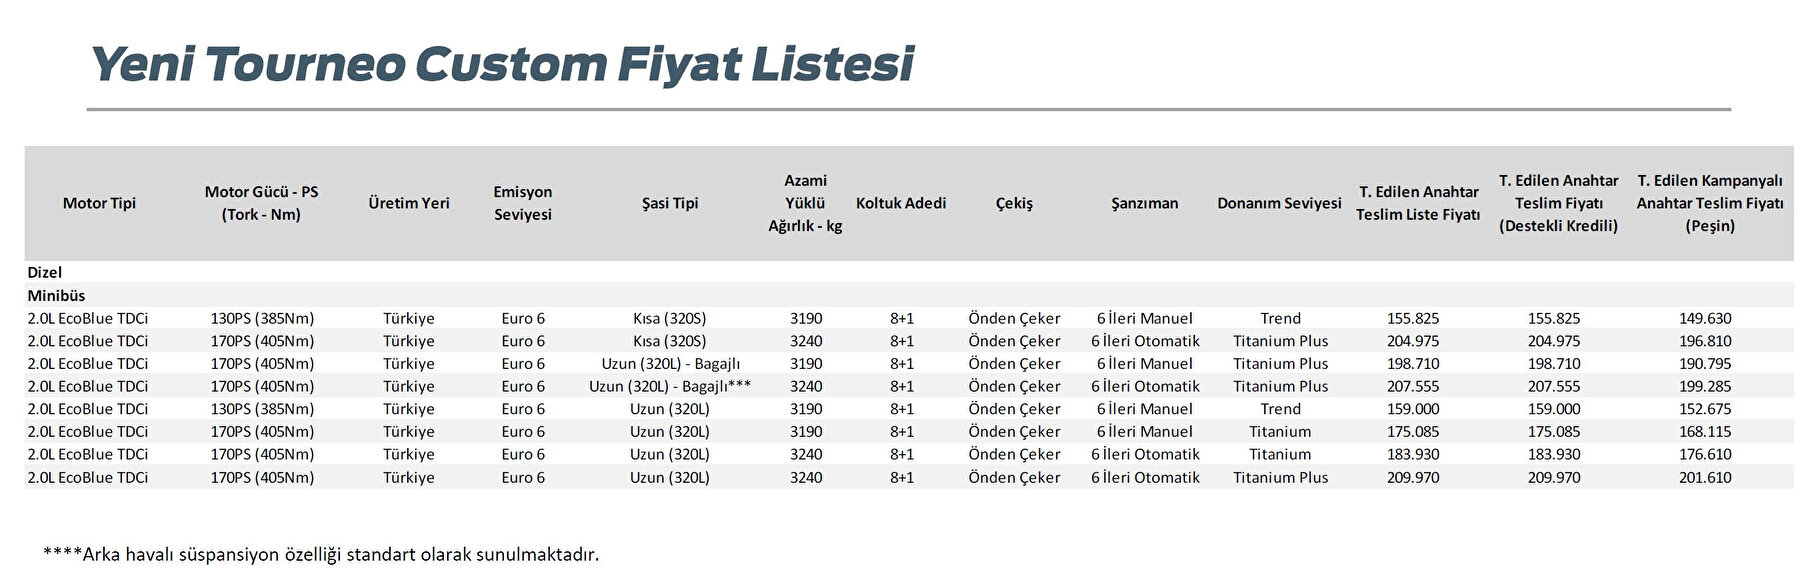Select the campaign price 168.115 cell
1810x576 pixels.
[x=1705, y=431]
